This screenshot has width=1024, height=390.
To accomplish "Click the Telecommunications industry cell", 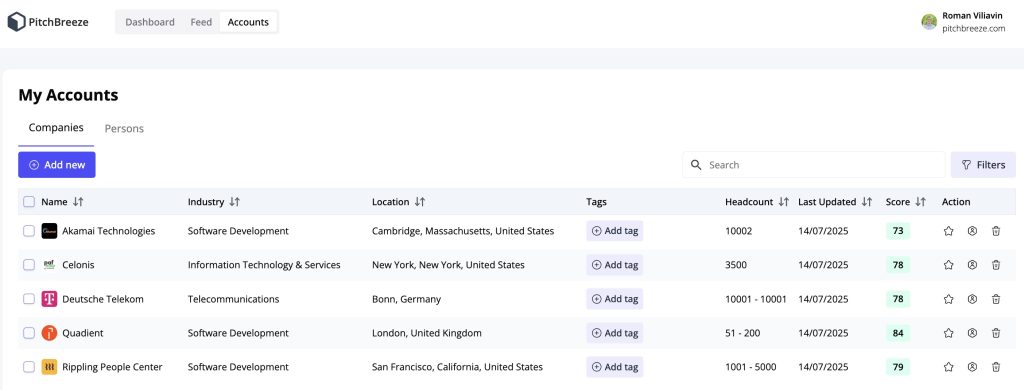I will coord(233,299).
